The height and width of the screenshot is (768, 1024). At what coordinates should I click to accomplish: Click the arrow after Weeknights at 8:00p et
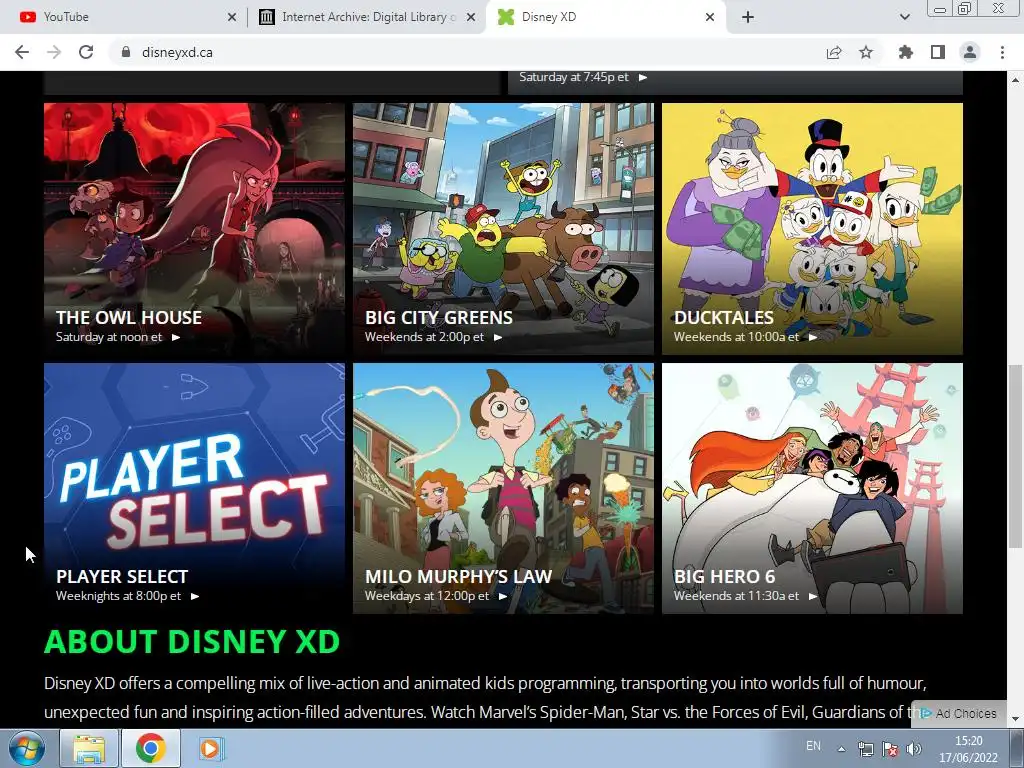(x=195, y=596)
